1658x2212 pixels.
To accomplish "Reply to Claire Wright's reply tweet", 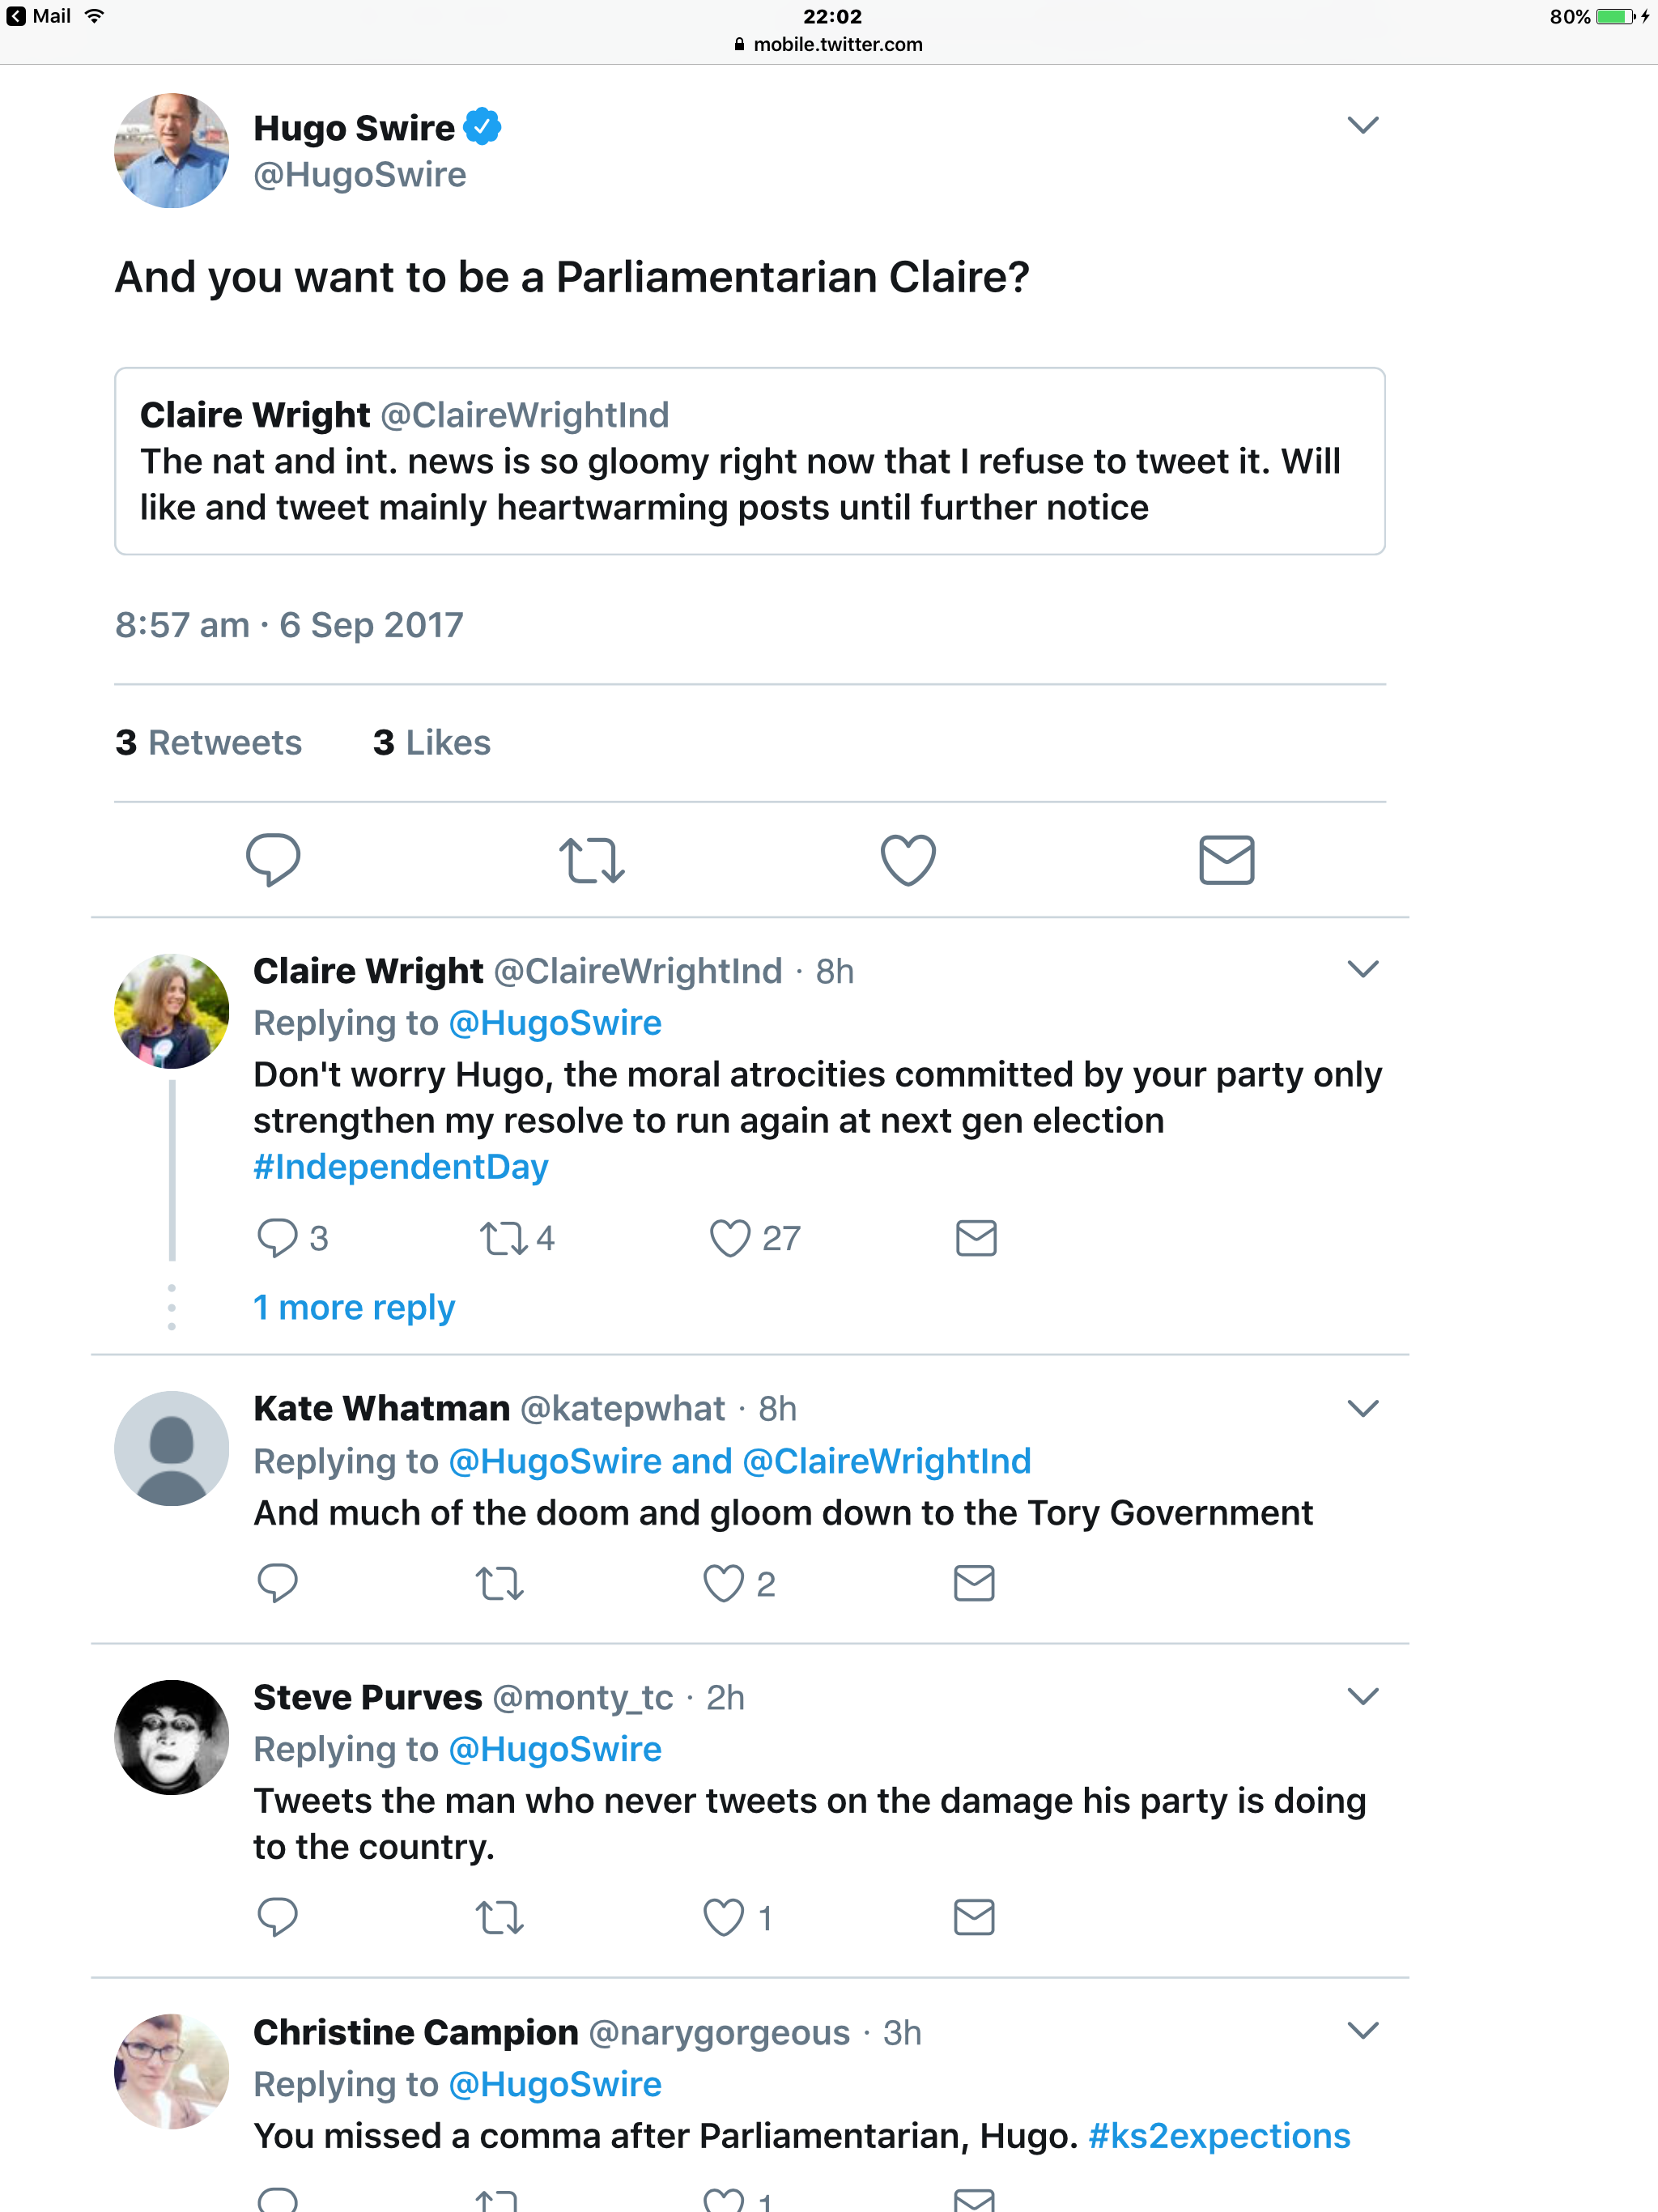I will click(277, 1238).
